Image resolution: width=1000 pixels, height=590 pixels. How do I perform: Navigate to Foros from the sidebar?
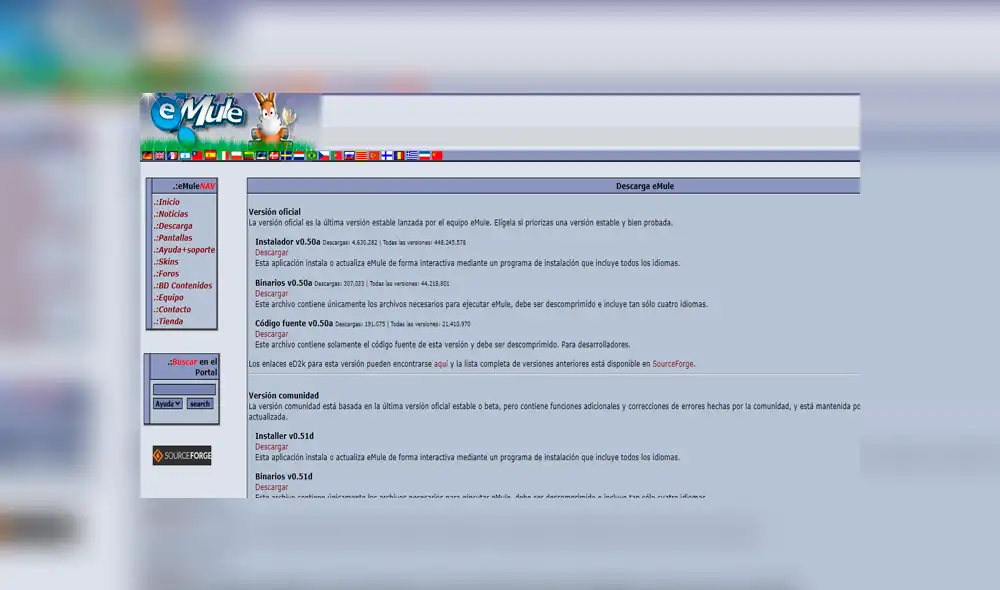click(168, 274)
